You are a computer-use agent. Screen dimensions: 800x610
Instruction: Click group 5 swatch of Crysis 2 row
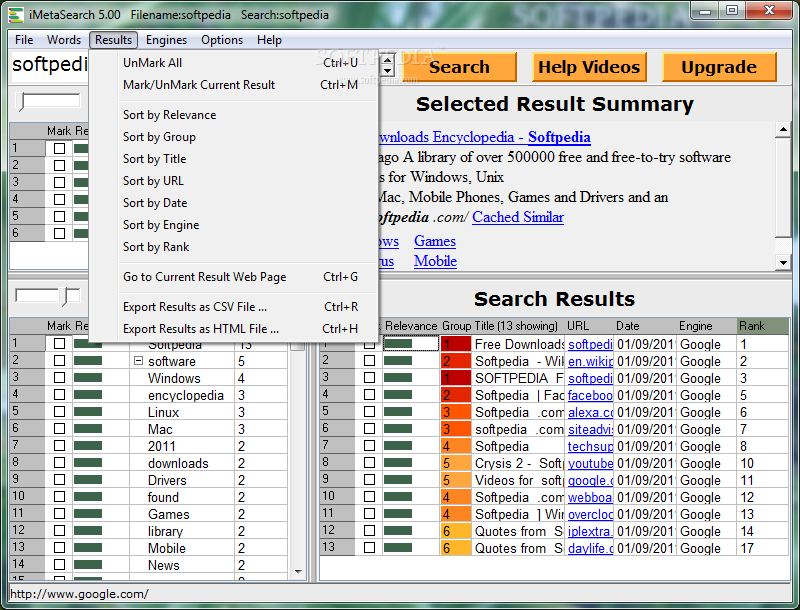coord(456,463)
